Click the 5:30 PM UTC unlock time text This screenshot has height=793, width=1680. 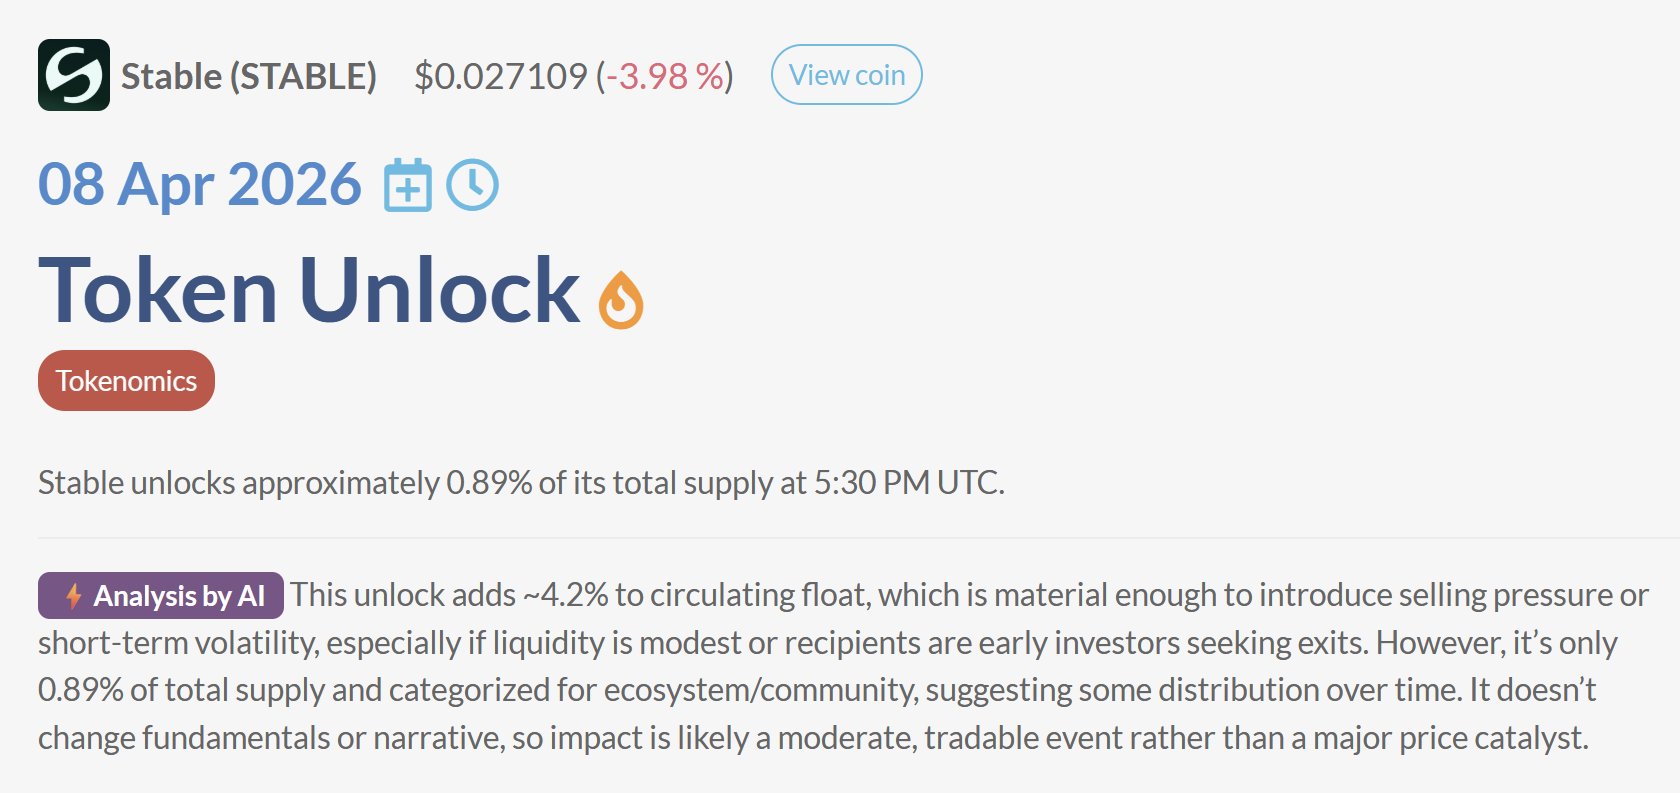point(907,483)
